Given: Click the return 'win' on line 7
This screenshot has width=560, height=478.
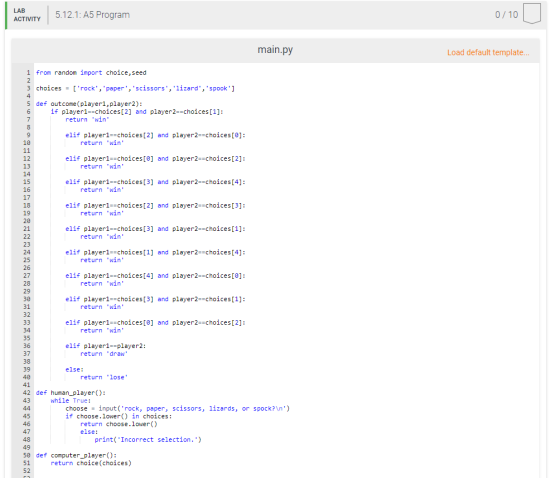Looking at the screenshot, I should [87, 119].
